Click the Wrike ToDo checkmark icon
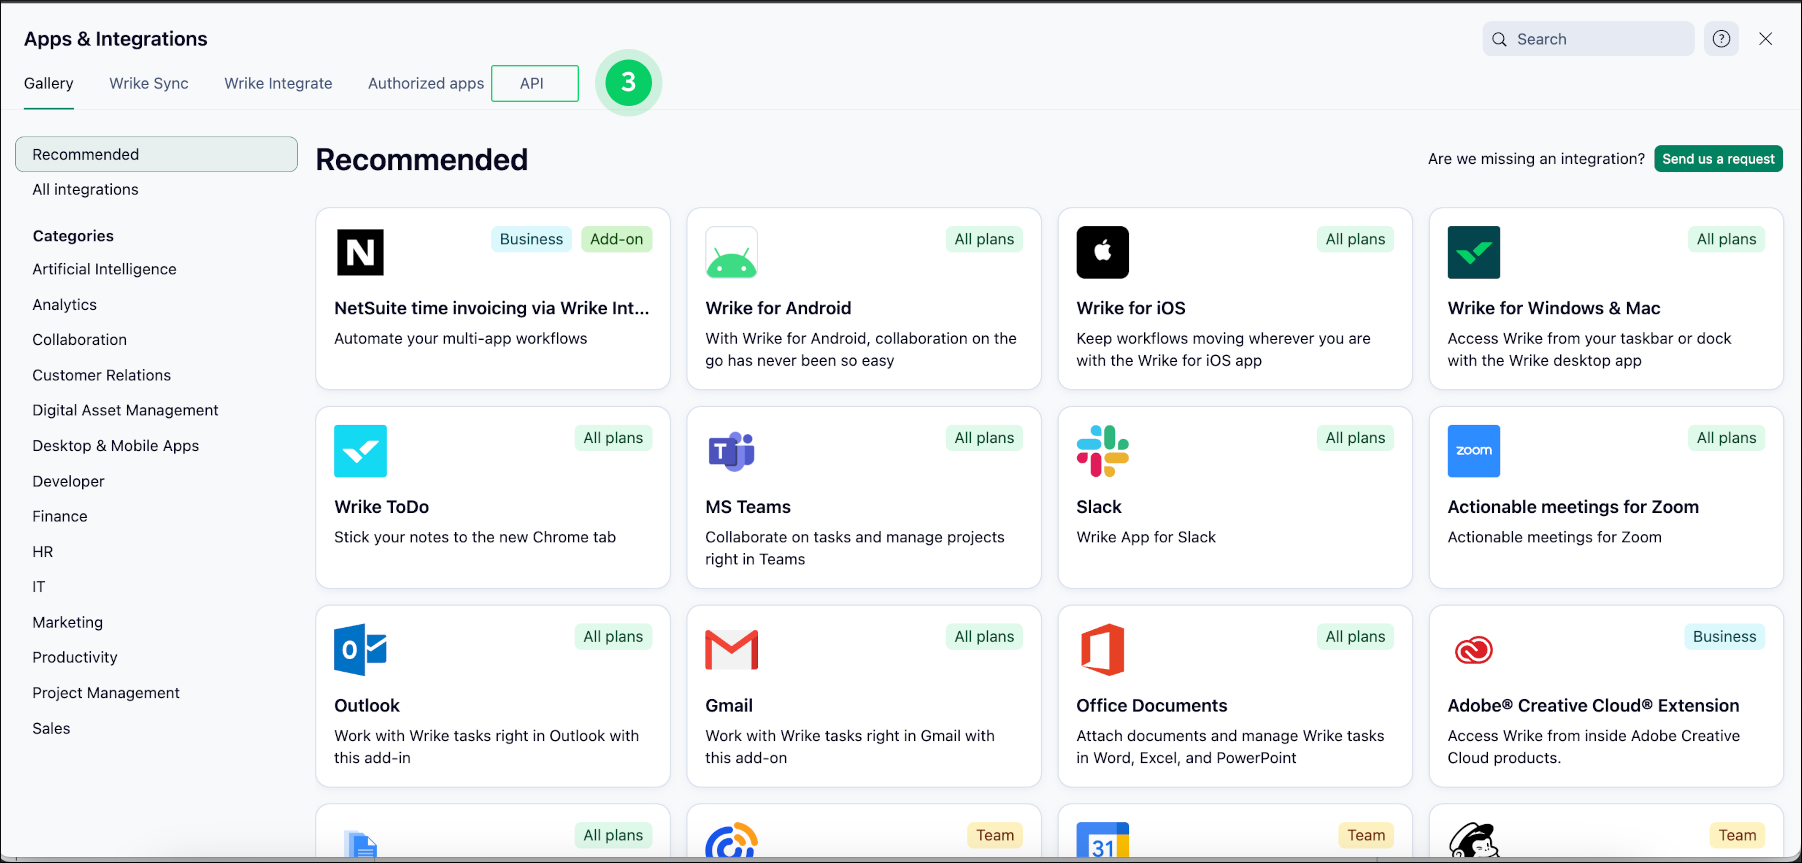The width and height of the screenshot is (1802, 863). point(360,451)
